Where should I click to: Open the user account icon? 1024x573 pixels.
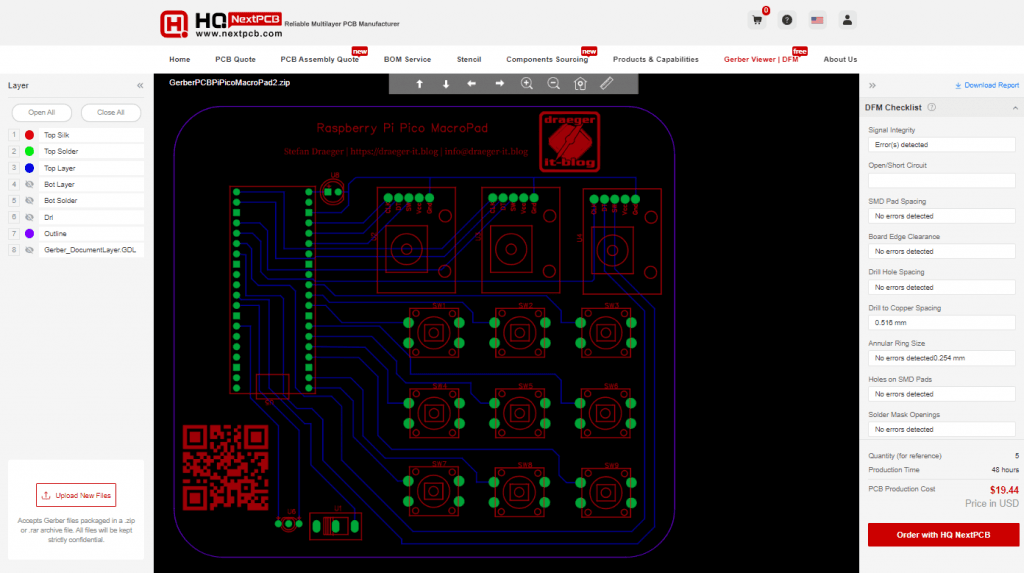tap(848, 20)
